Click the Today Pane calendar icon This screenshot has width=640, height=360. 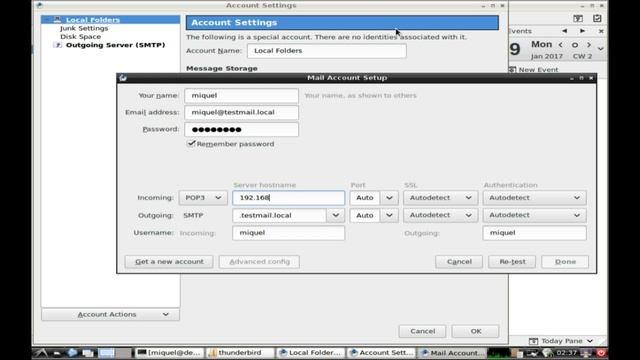click(x=533, y=341)
